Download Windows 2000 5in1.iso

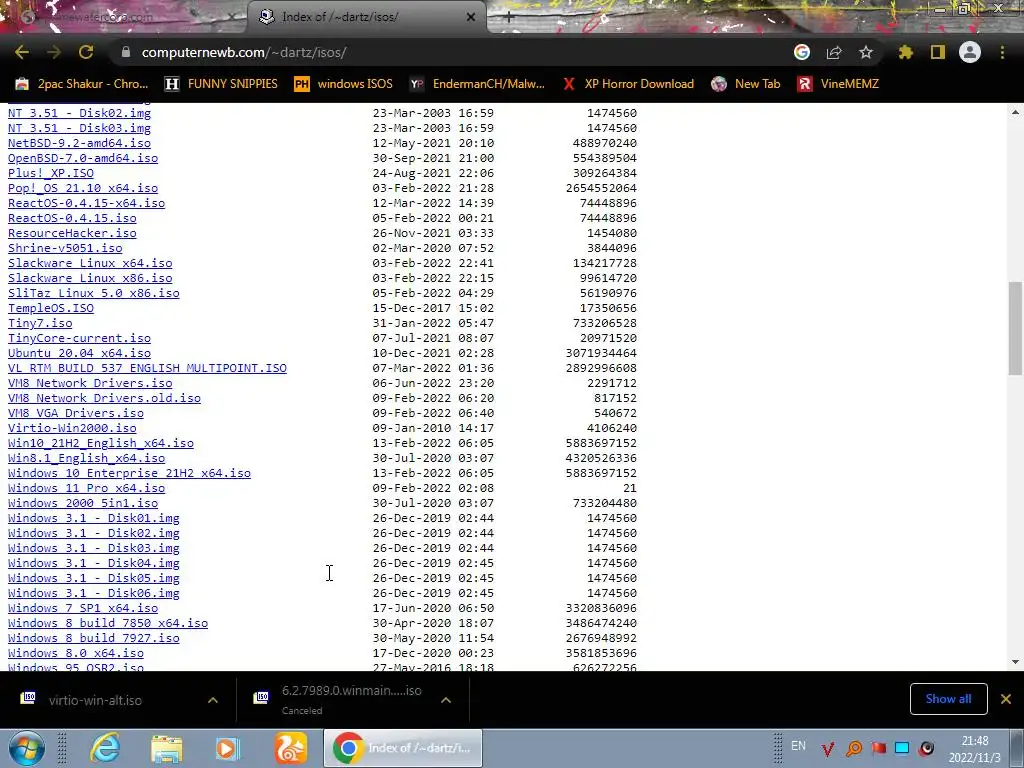tap(83, 504)
